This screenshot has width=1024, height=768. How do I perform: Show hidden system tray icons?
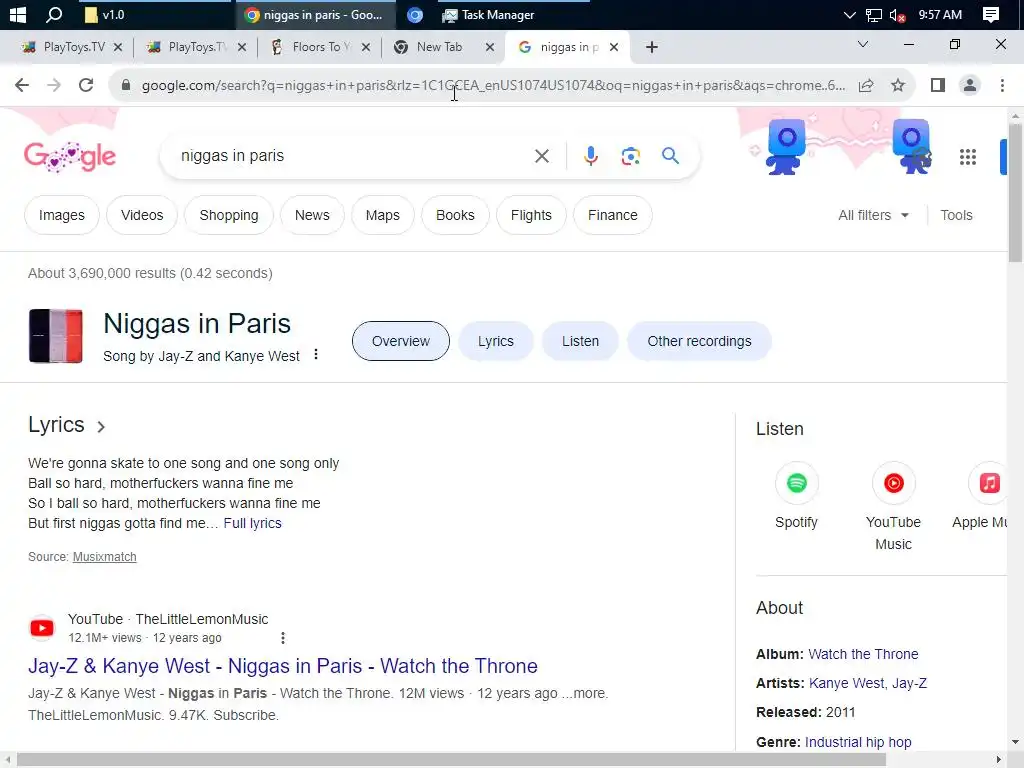[849, 14]
